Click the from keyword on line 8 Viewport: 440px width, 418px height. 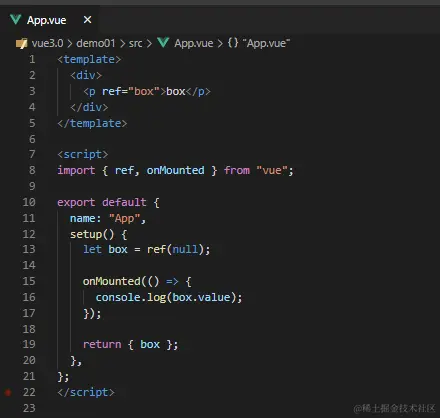tap(237, 170)
